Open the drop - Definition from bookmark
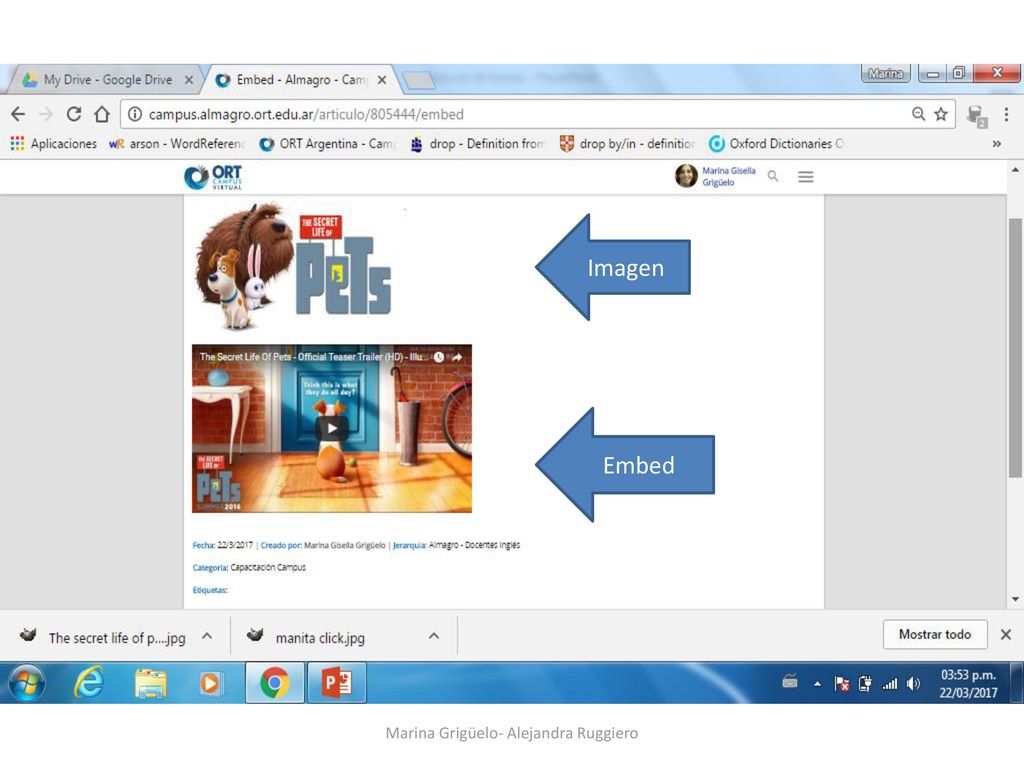 pyautogui.click(x=477, y=144)
